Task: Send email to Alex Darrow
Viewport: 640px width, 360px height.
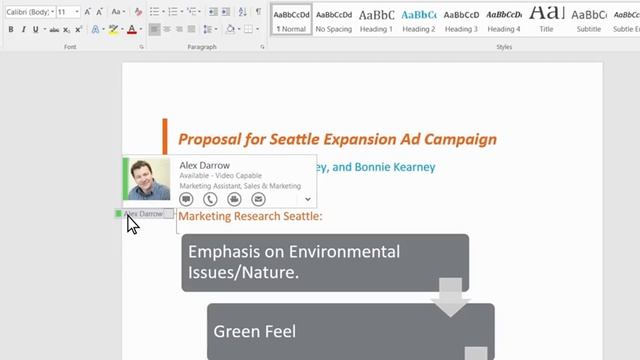Action: [x=258, y=199]
